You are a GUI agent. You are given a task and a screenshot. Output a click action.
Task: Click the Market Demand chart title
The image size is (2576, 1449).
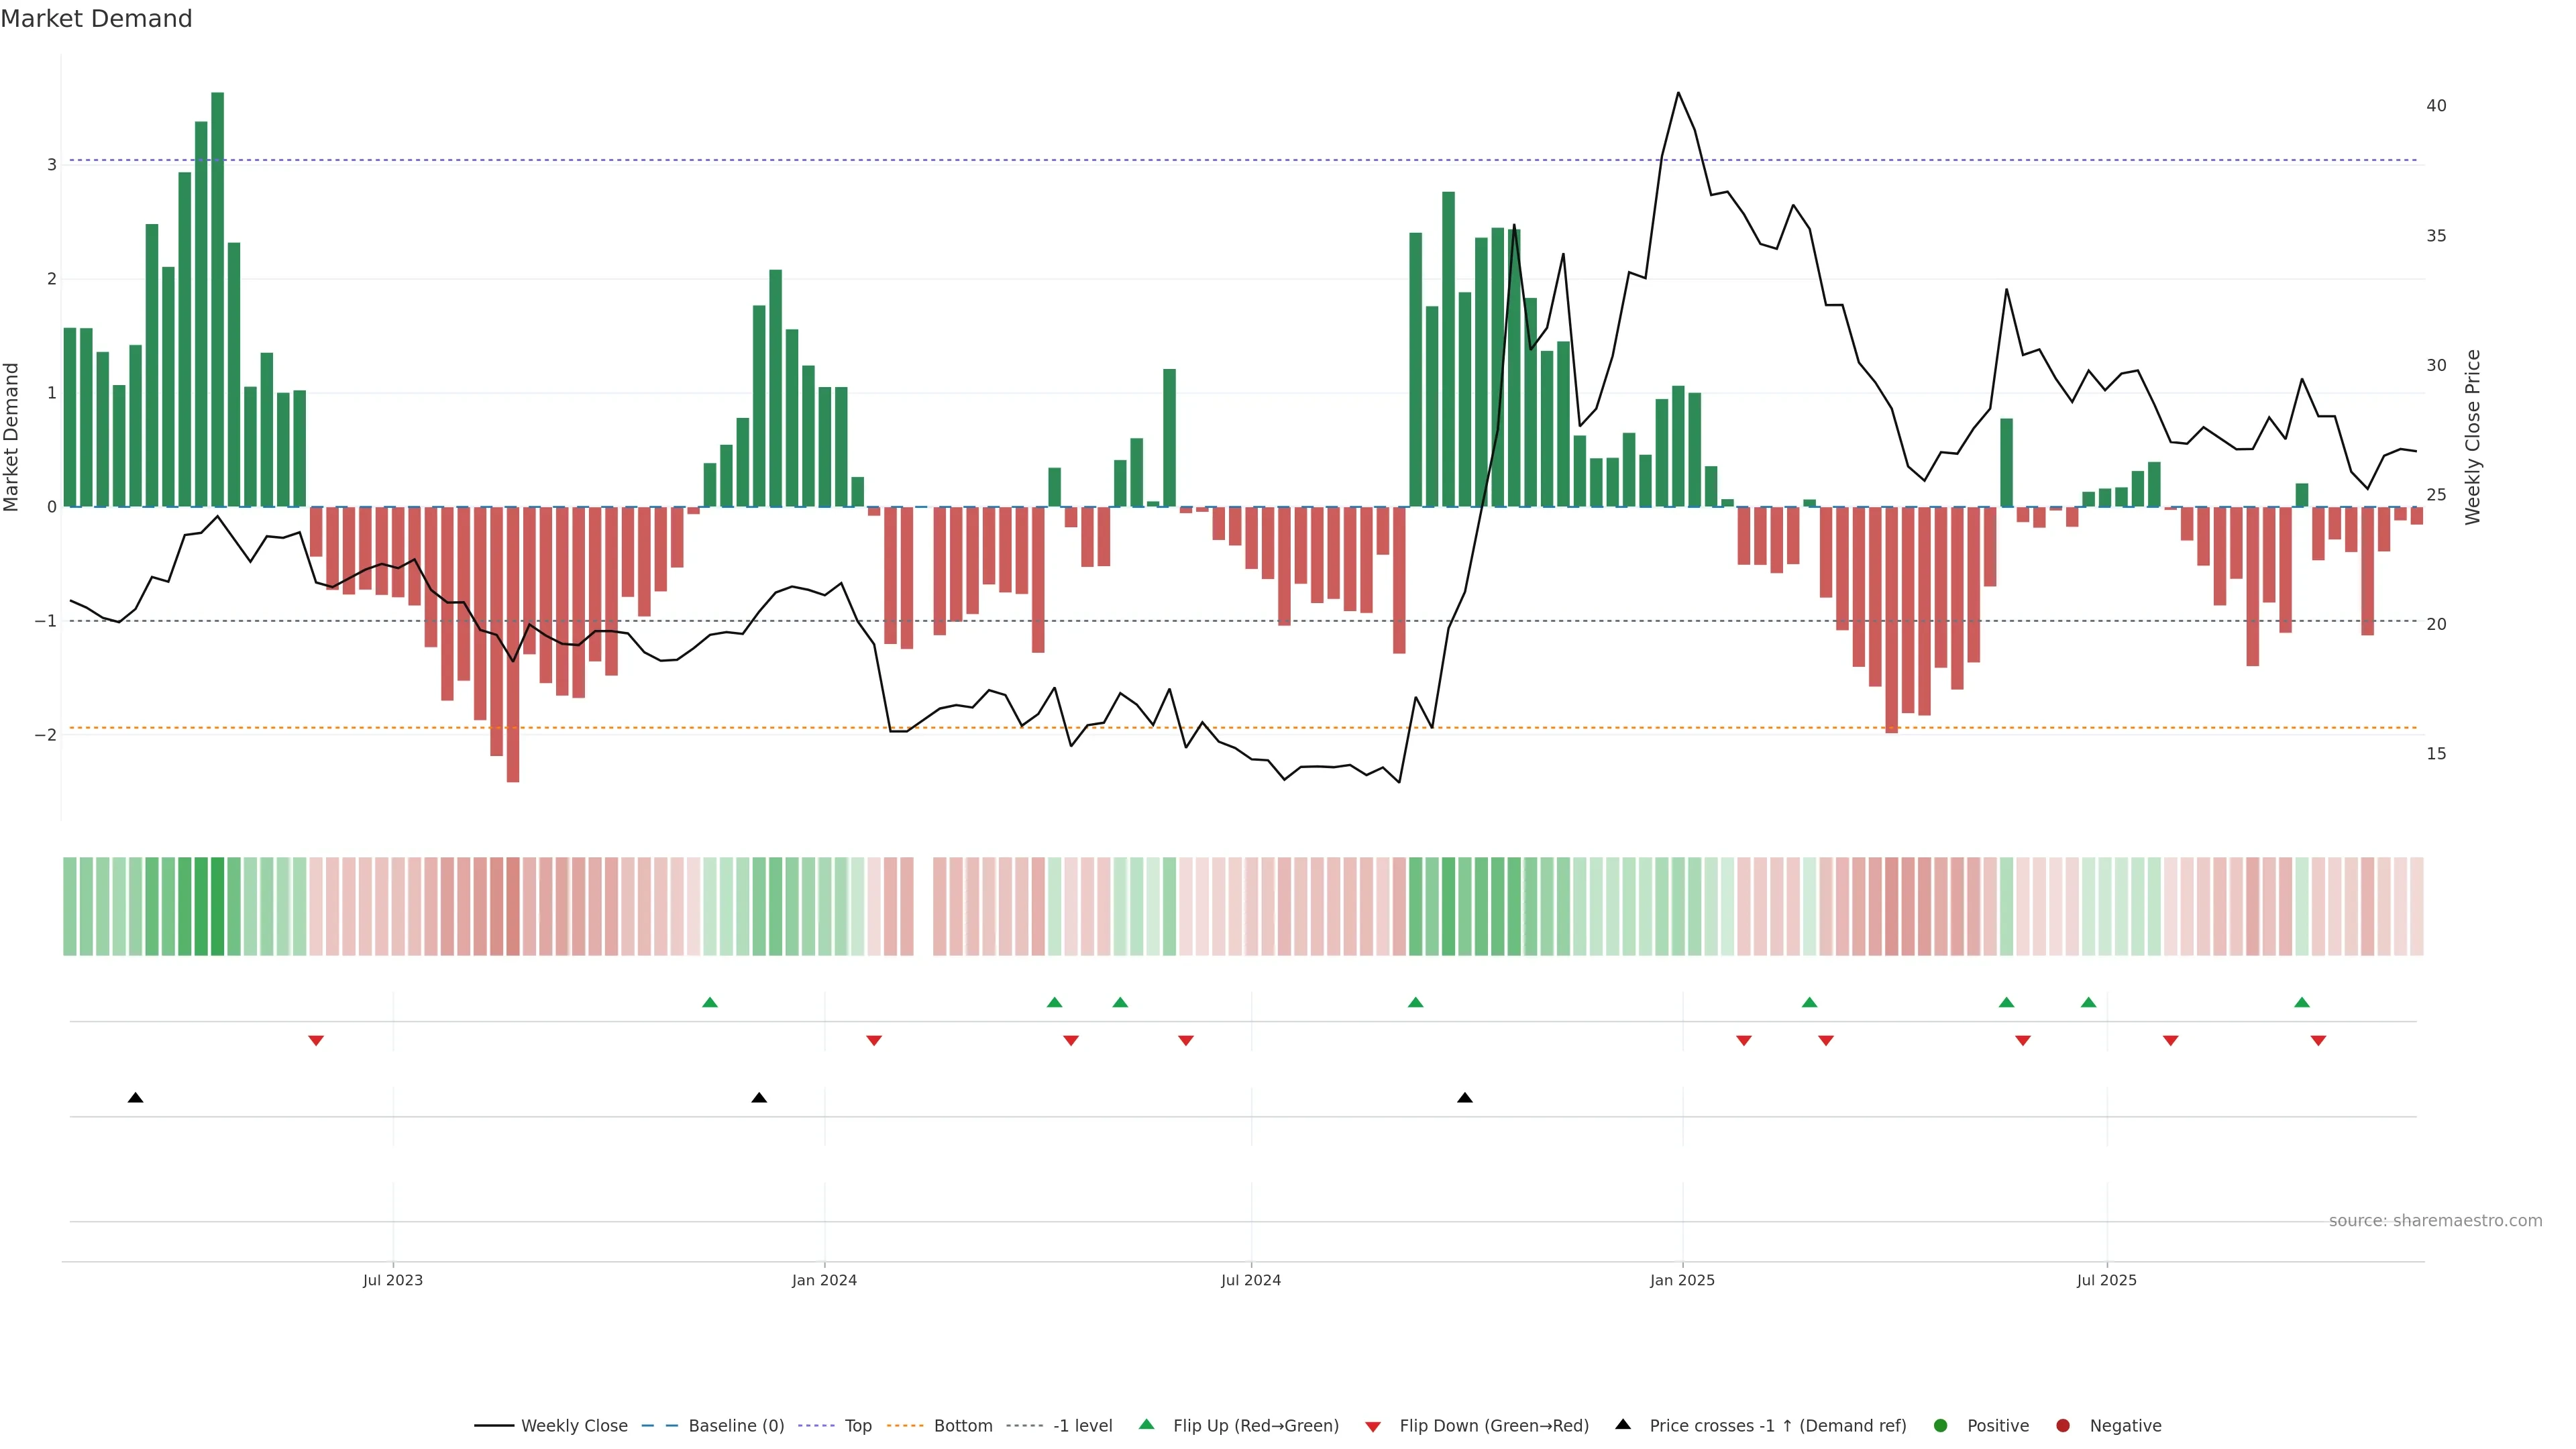point(96,19)
